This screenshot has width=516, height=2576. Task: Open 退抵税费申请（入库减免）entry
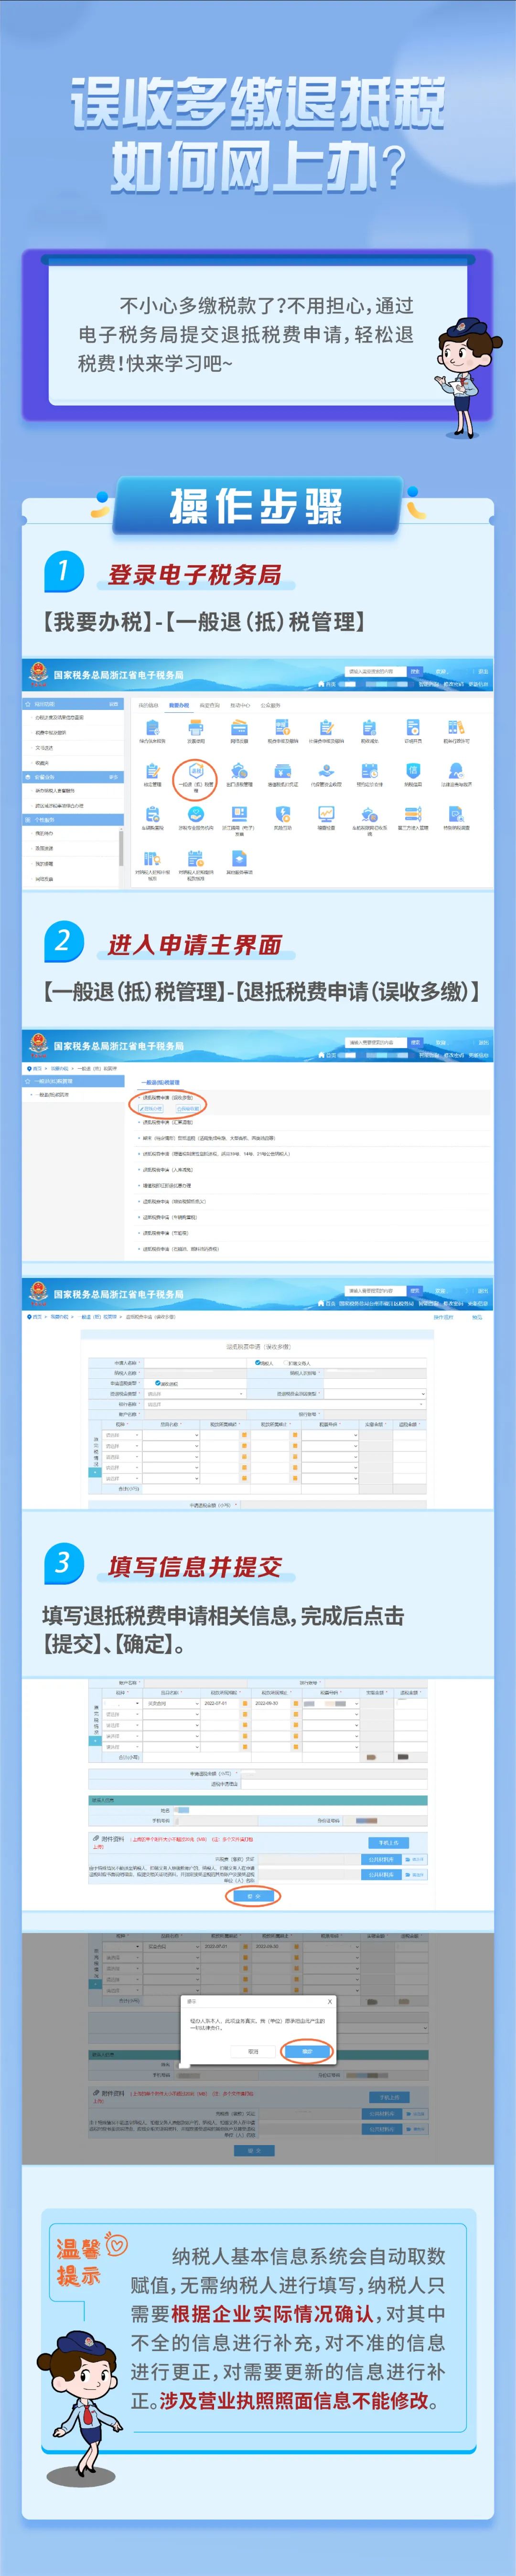point(168,1169)
